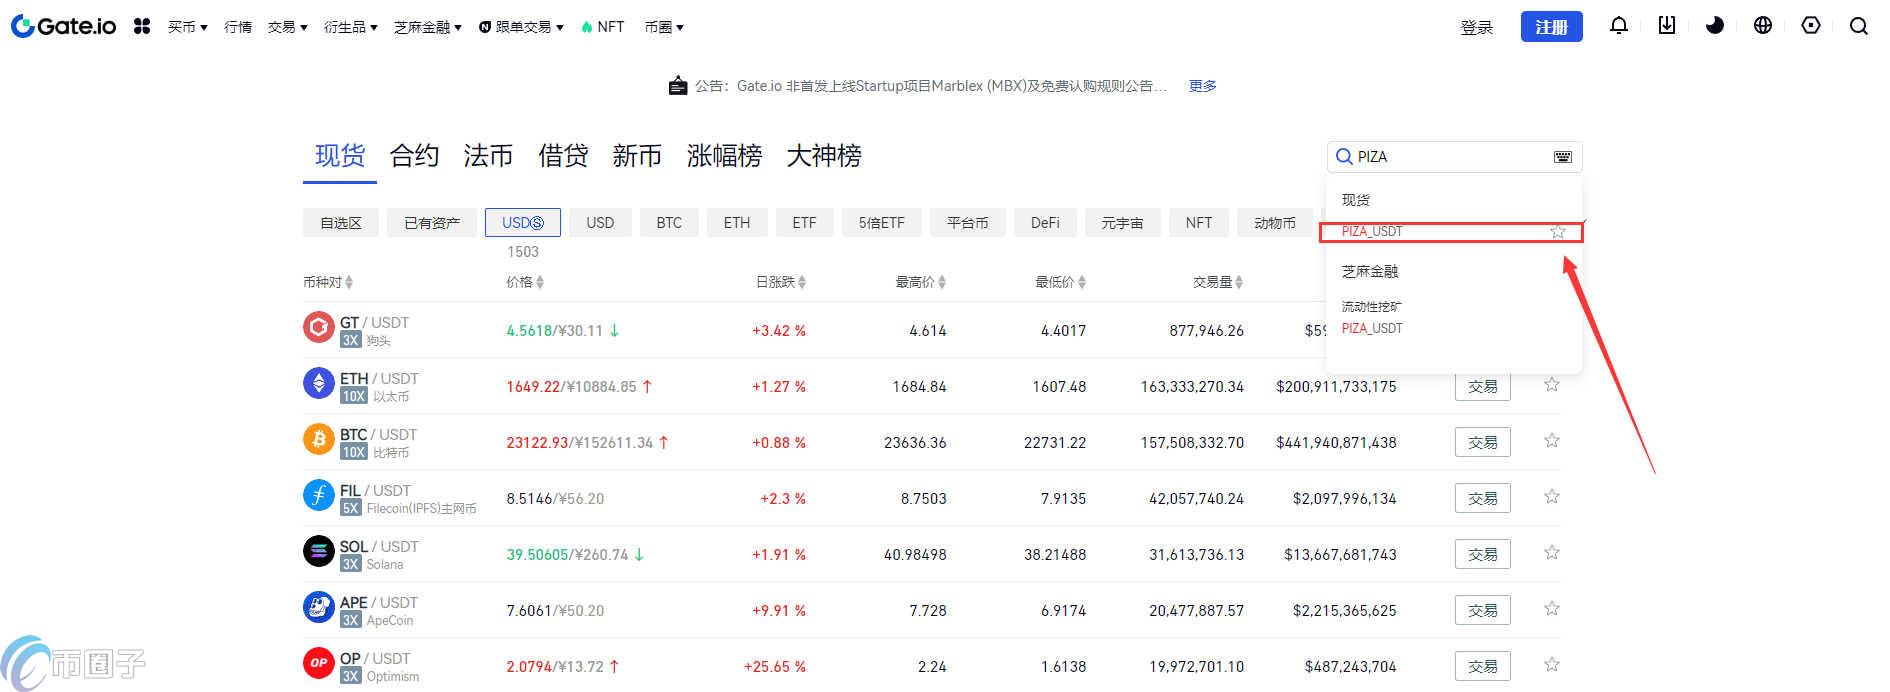
Task: Select PIZA_USDT under 流动性挖矿
Action: click(x=1372, y=329)
